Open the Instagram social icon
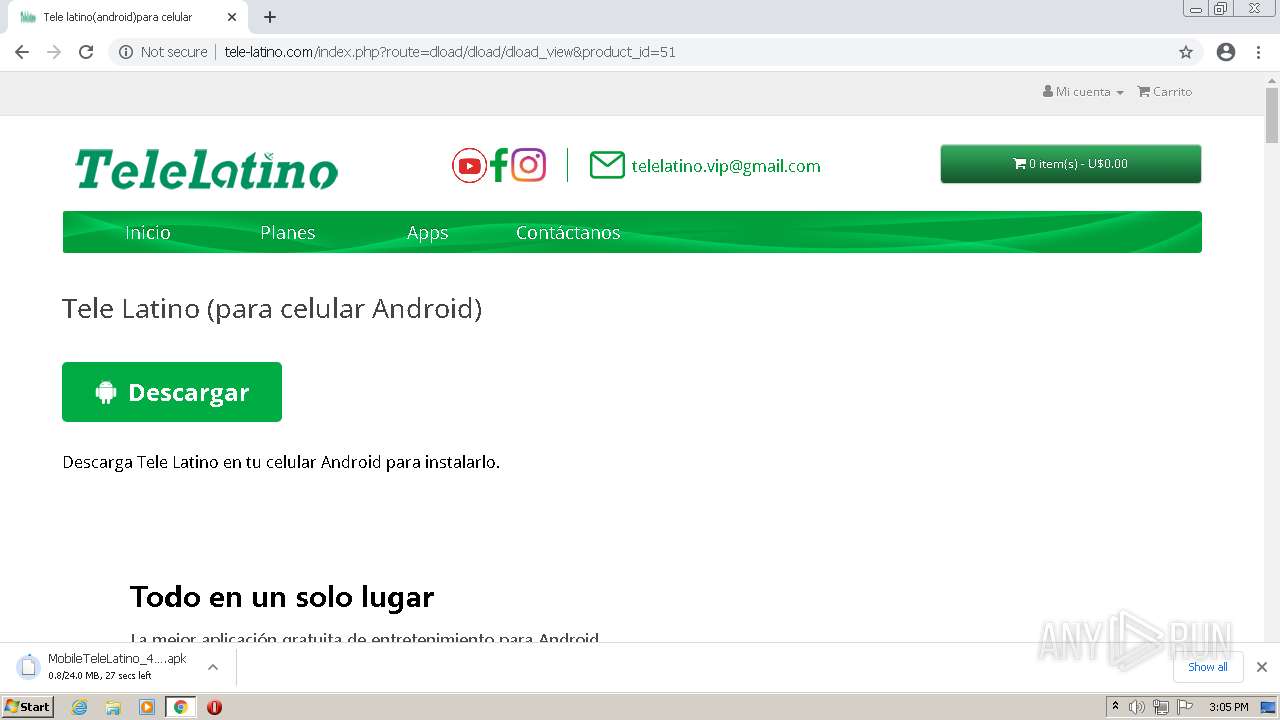 click(529, 165)
